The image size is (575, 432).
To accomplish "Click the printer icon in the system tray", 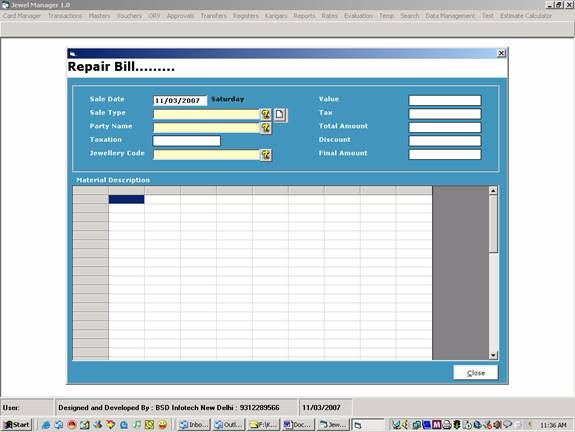I will point(446,425).
